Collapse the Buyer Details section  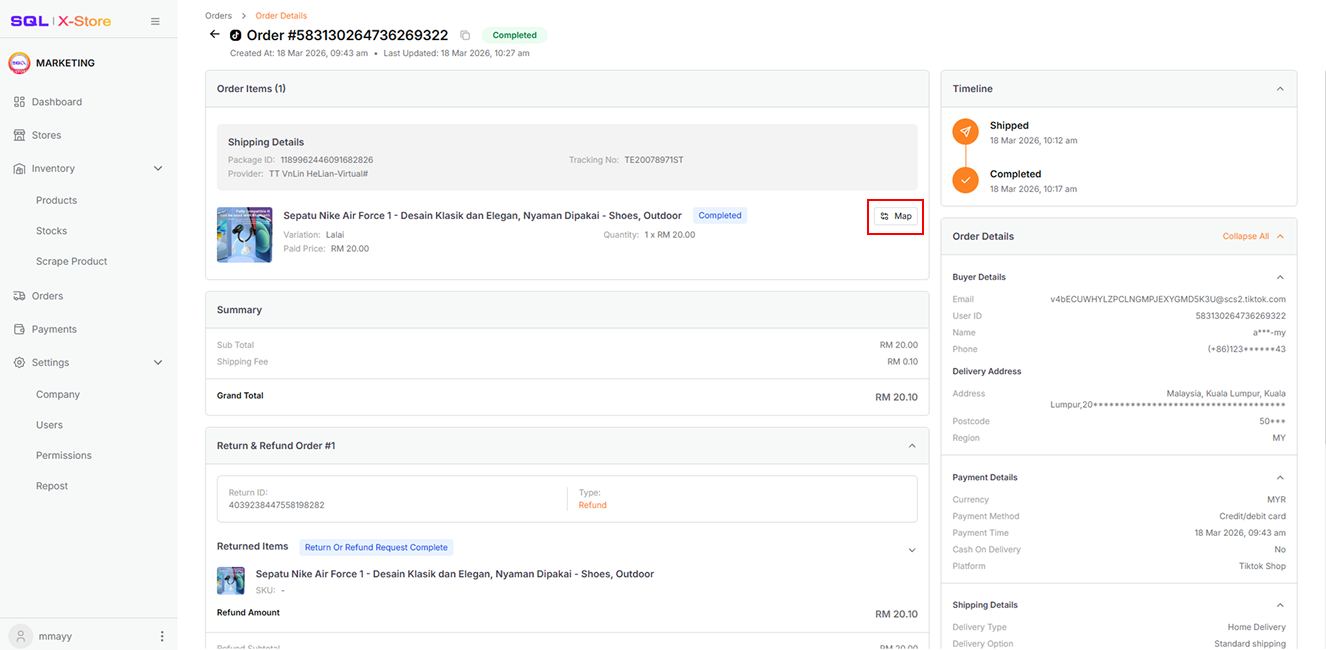pyautogui.click(x=1280, y=277)
